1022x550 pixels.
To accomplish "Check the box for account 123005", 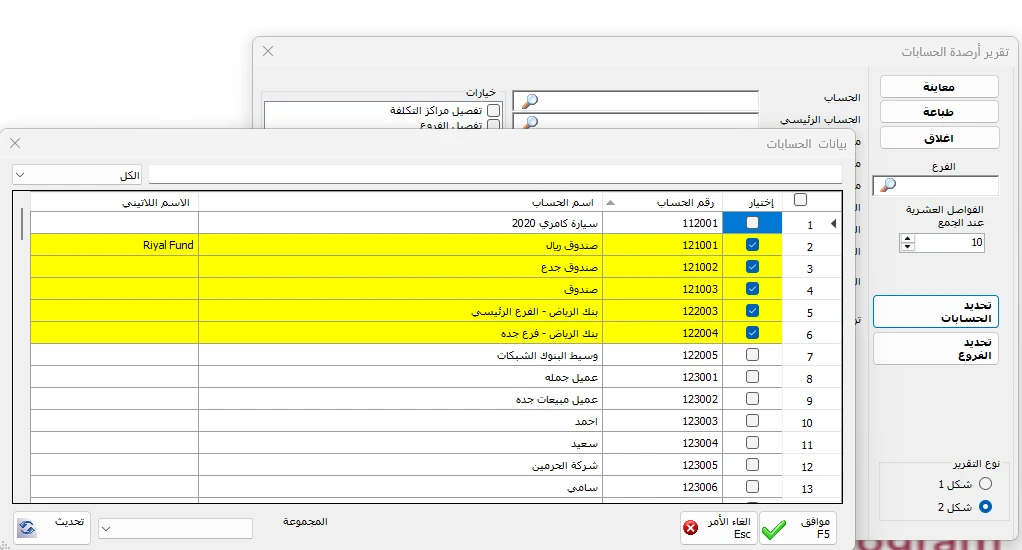I will click(x=752, y=465).
